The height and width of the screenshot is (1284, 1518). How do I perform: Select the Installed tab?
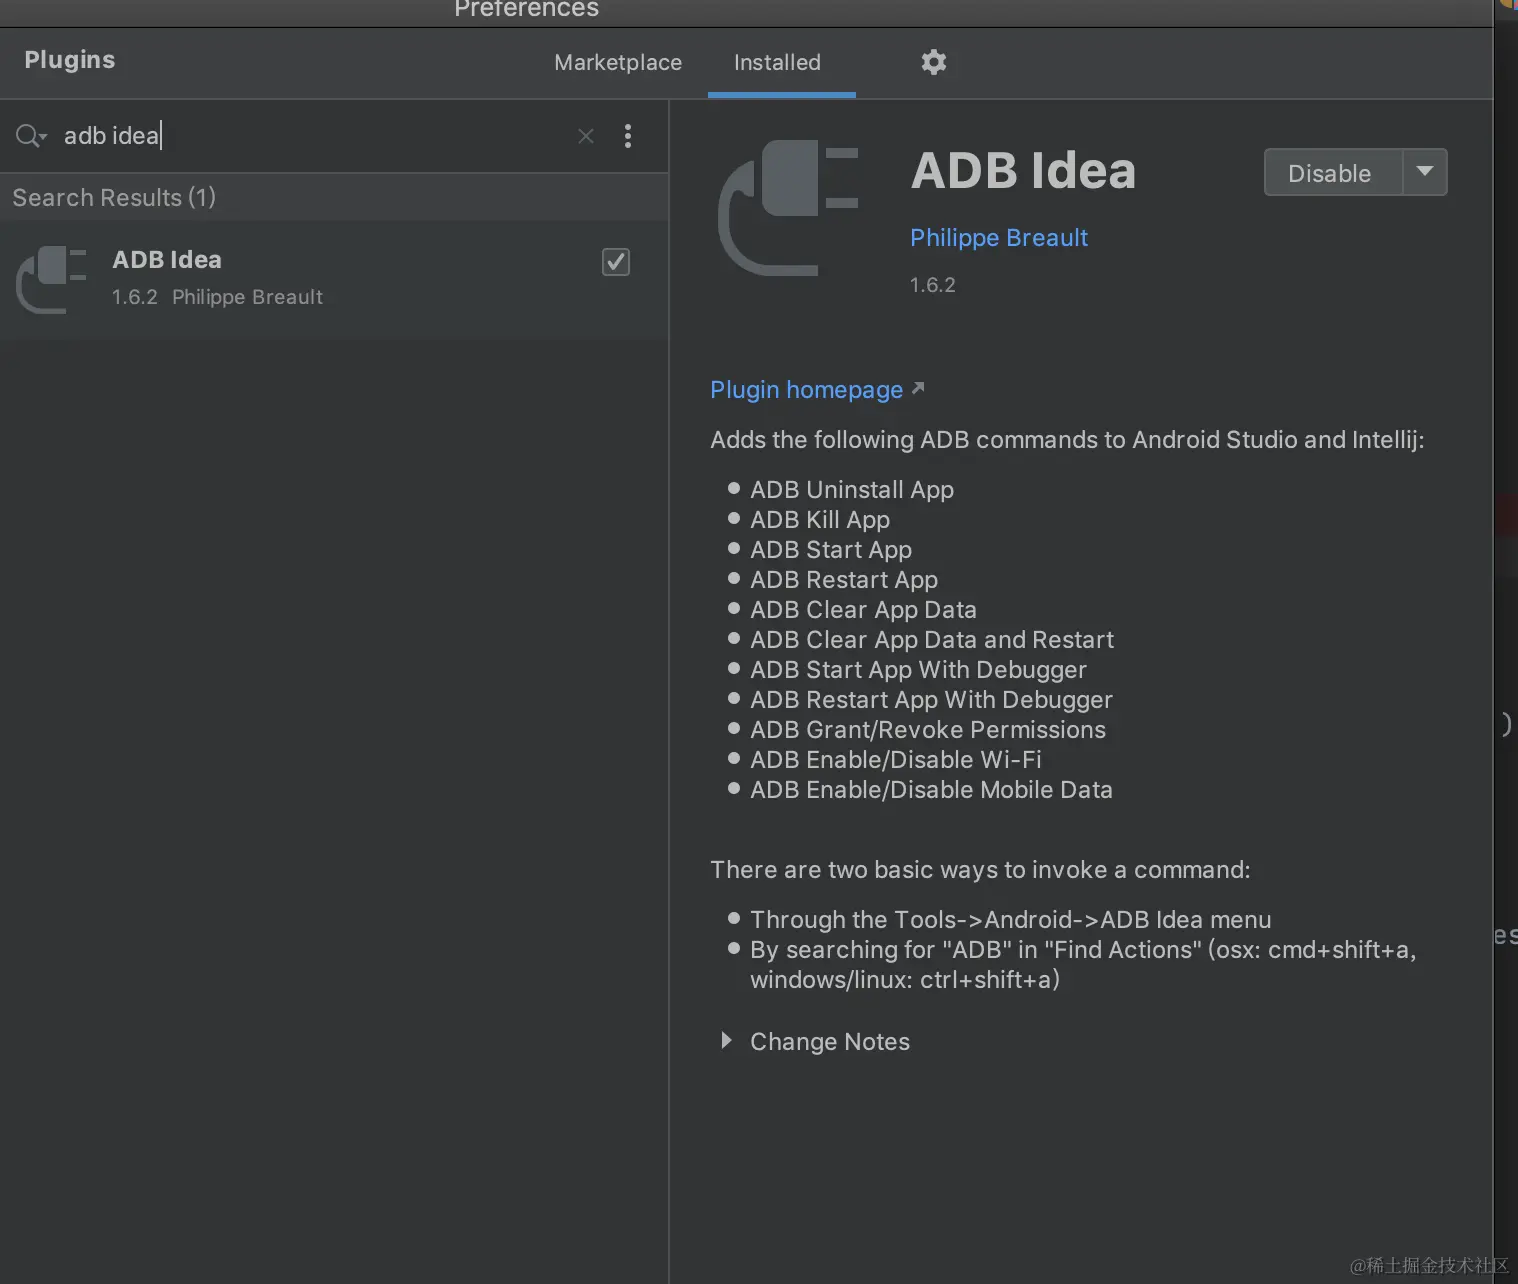[x=777, y=62]
